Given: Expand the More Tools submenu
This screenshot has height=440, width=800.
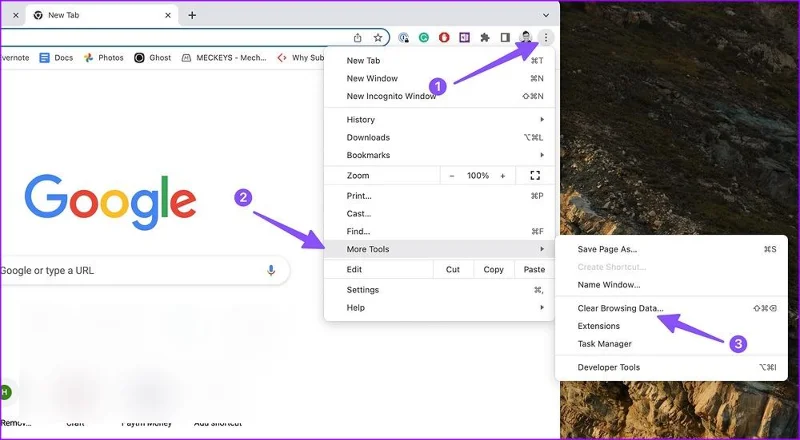Looking at the screenshot, I should (x=439, y=249).
